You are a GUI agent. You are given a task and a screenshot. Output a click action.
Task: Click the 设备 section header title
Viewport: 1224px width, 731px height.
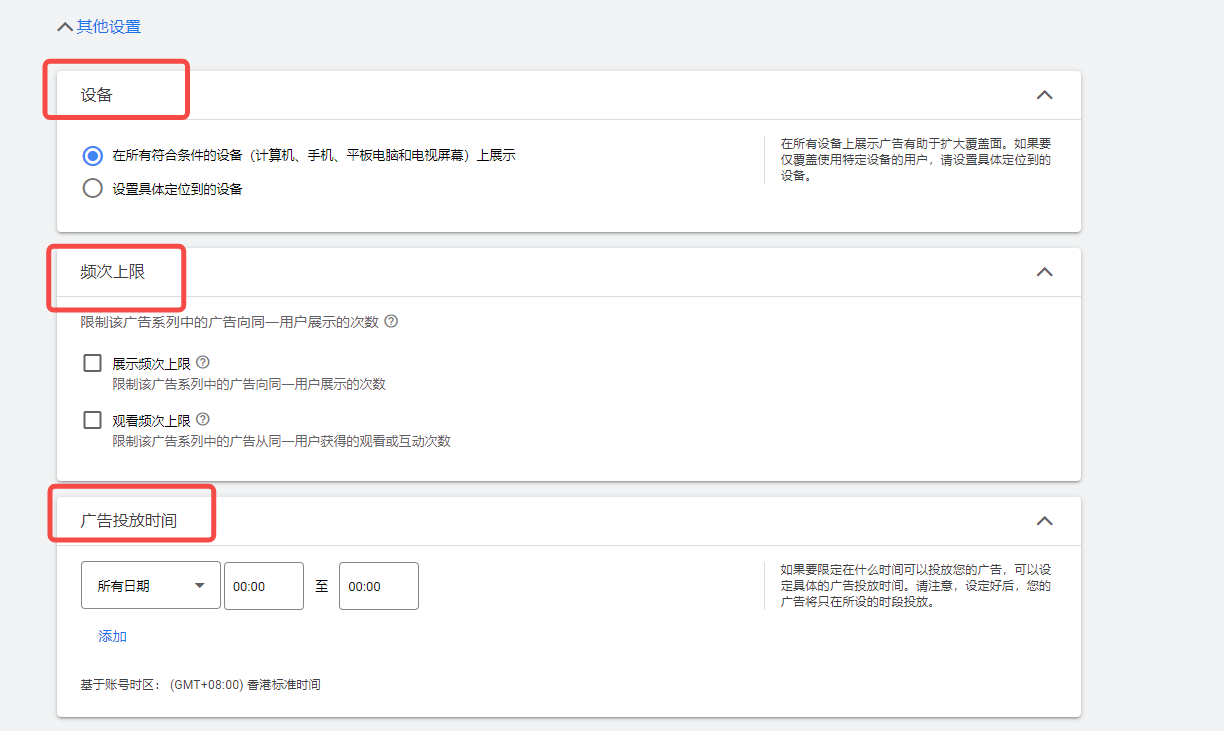pyautogui.click(x=97, y=95)
